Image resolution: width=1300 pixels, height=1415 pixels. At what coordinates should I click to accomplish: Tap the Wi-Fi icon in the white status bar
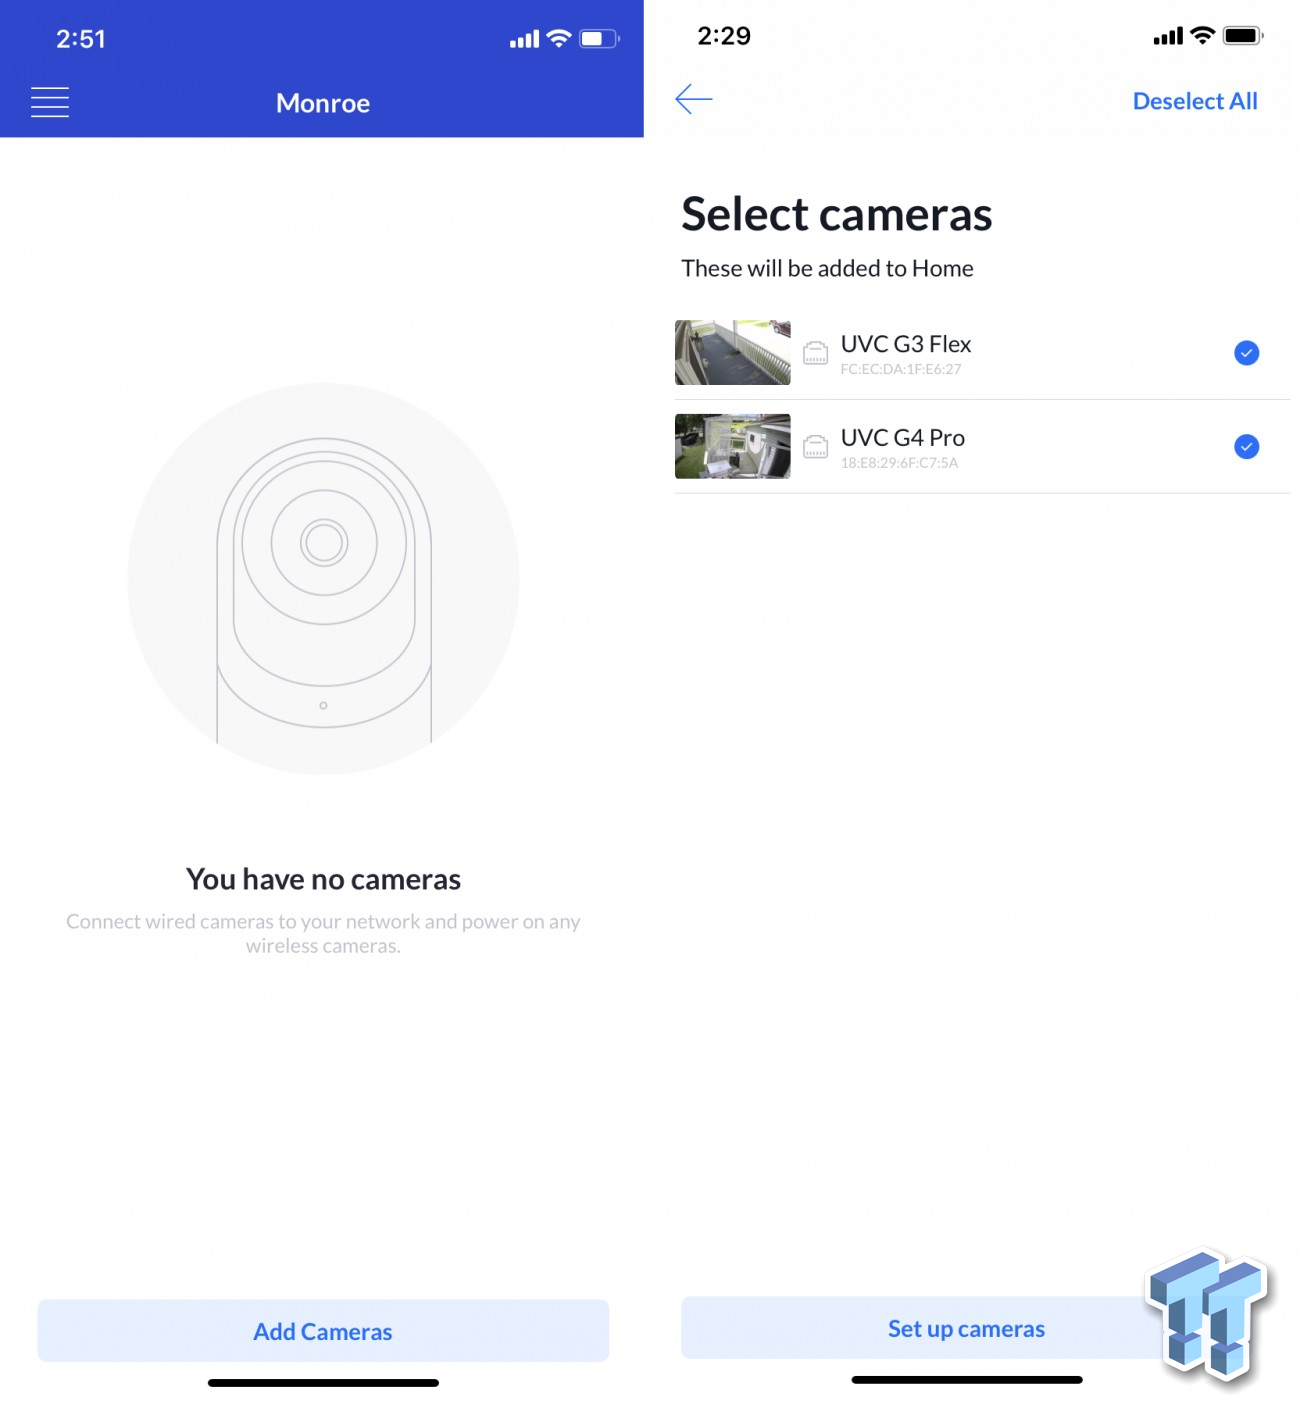coord(1202,36)
